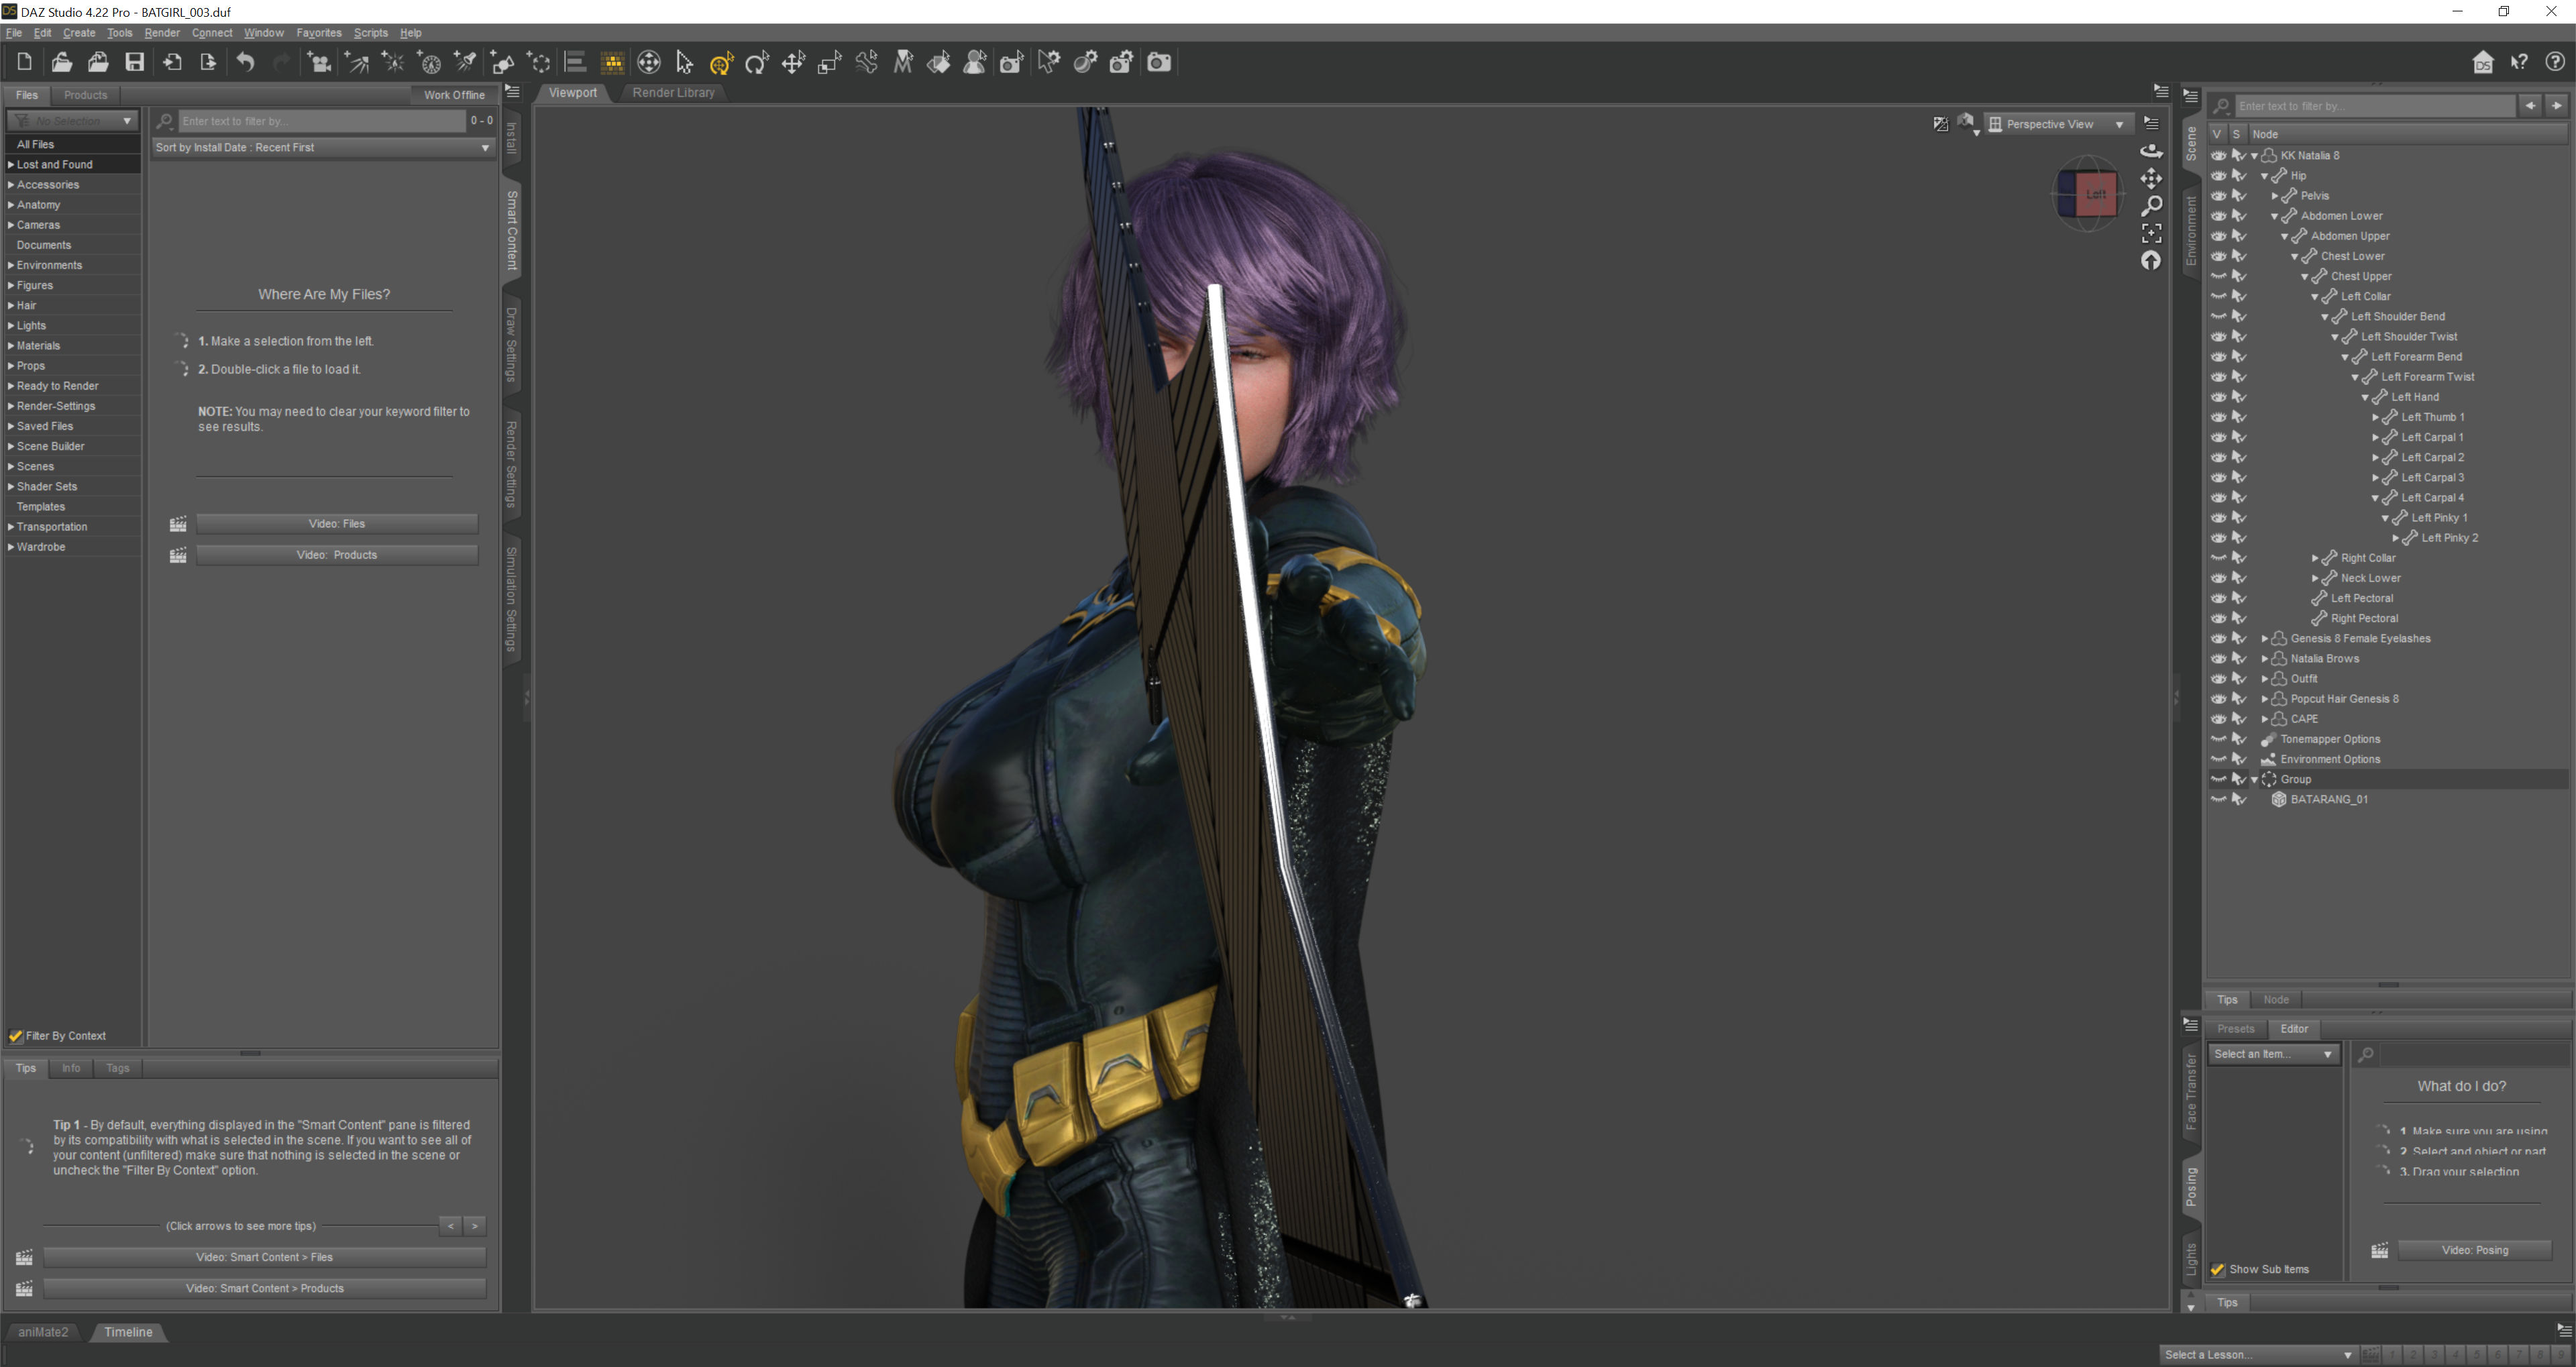Open the Video: Products tutorial
This screenshot has height=1367, width=2576.
(x=336, y=555)
